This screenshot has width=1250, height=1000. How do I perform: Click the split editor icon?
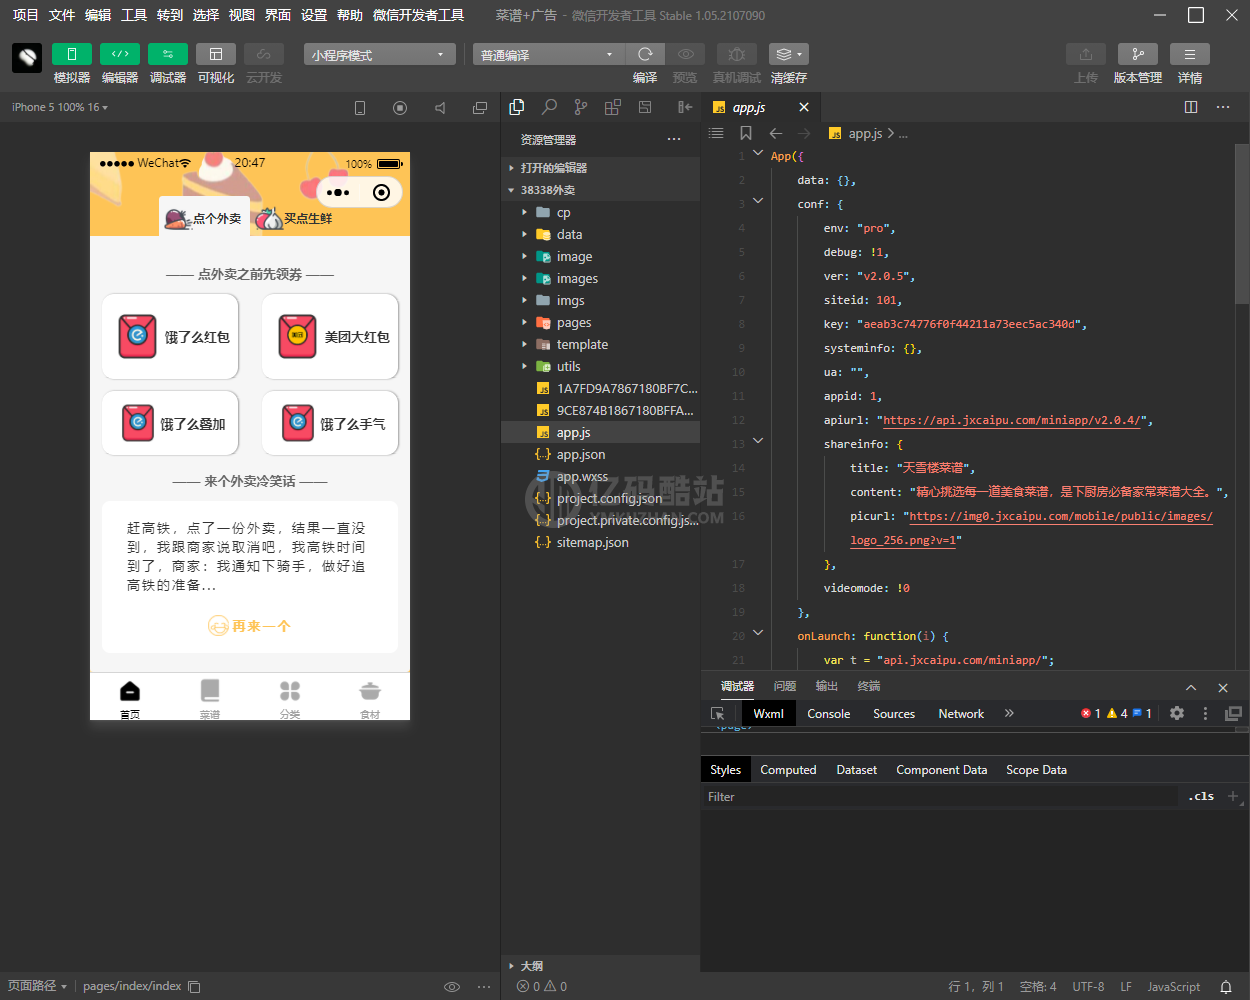click(1191, 107)
